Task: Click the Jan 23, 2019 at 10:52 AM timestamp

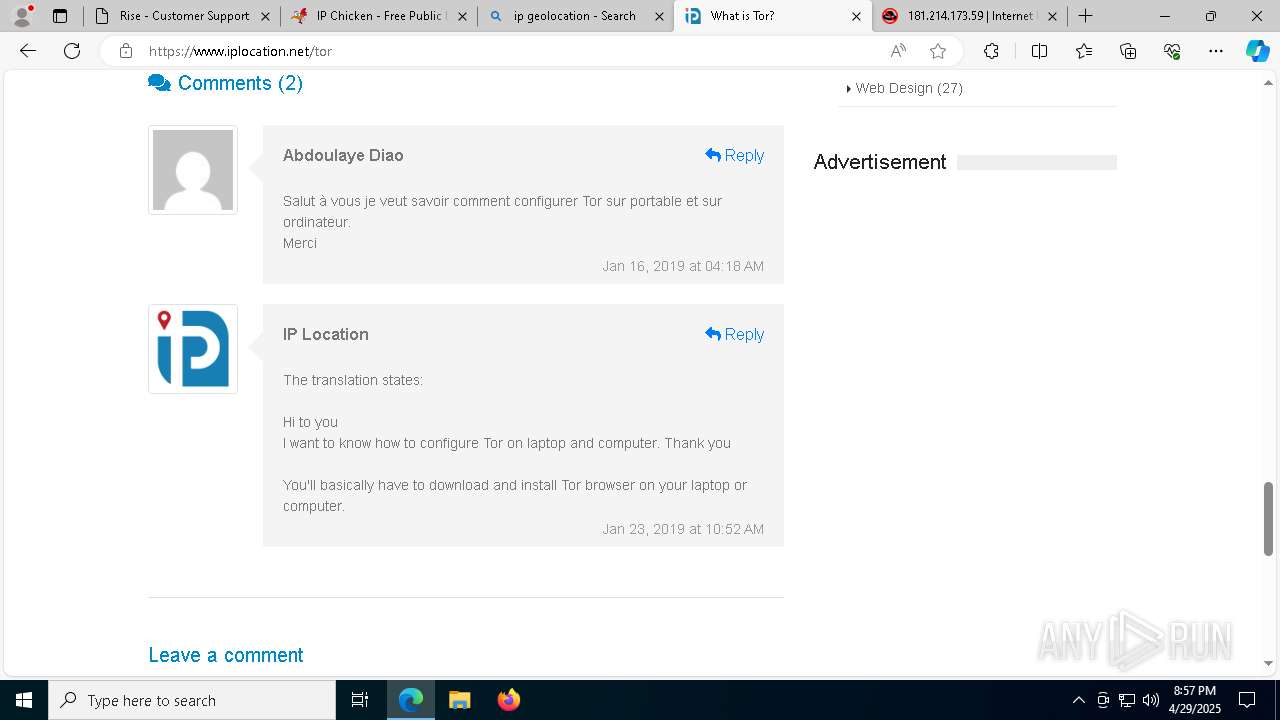Action: pyautogui.click(x=683, y=529)
